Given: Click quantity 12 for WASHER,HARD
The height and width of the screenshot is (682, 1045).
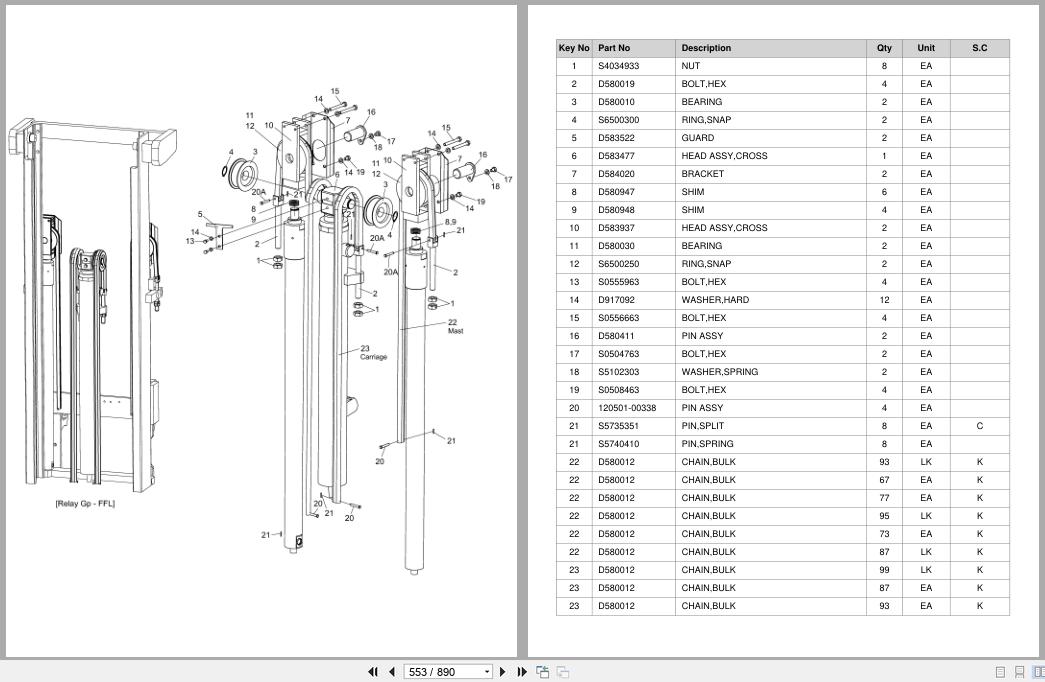Looking at the screenshot, I should tap(884, 300).
